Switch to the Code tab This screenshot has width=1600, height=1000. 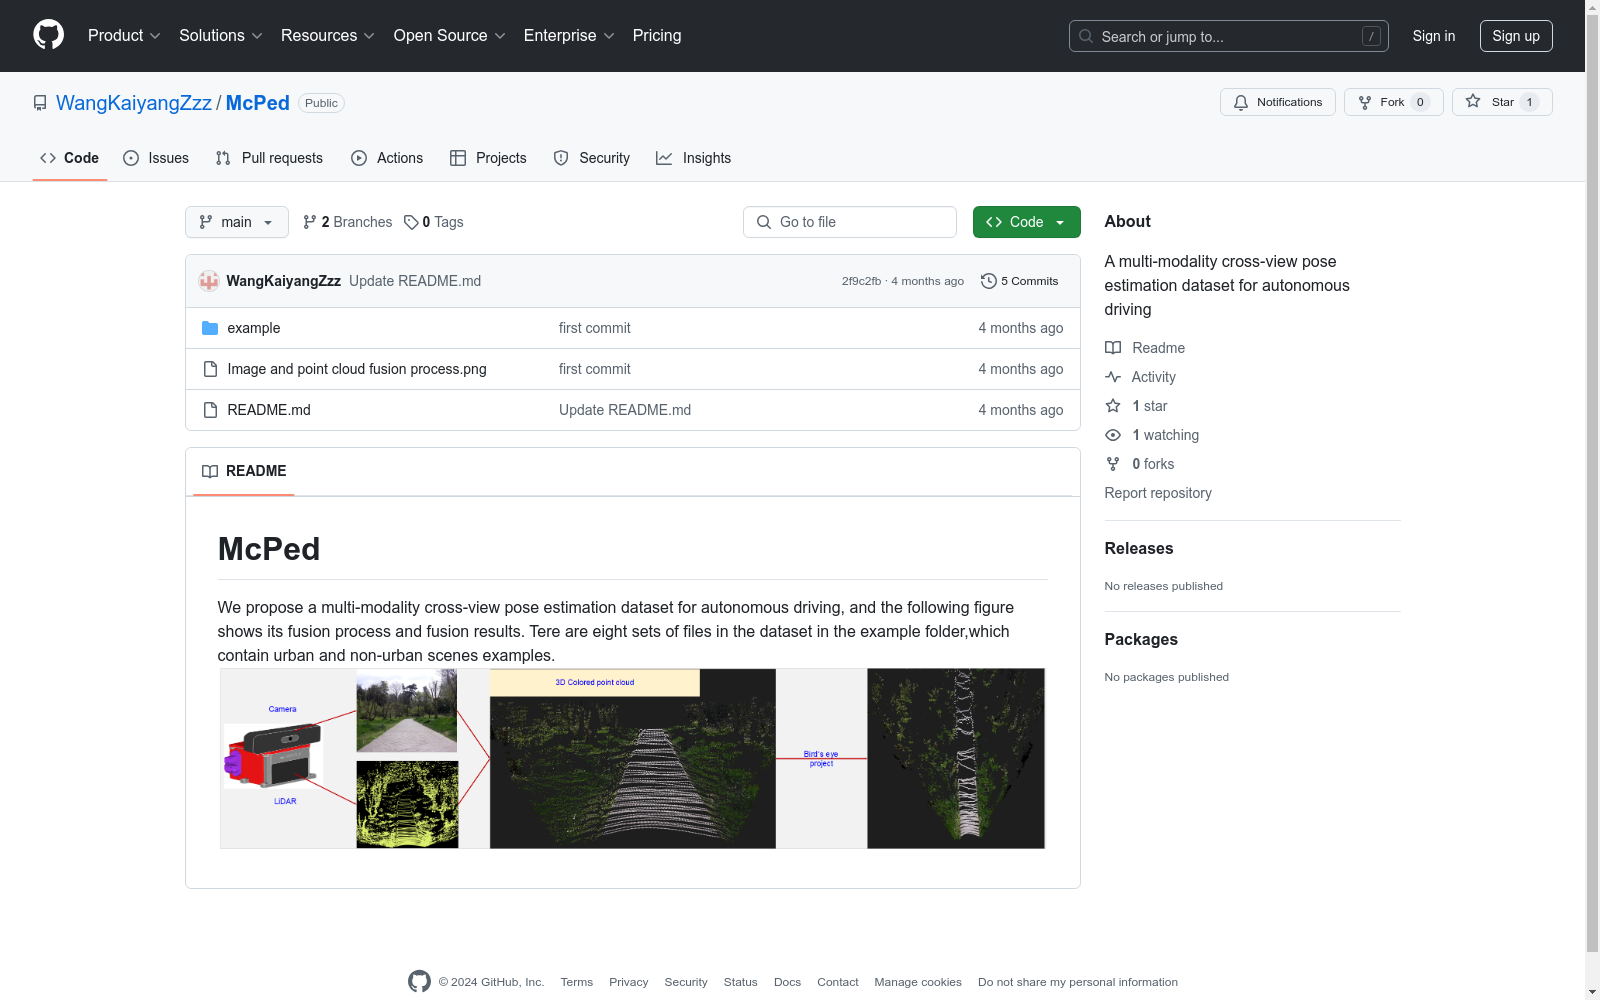(70, 158)
